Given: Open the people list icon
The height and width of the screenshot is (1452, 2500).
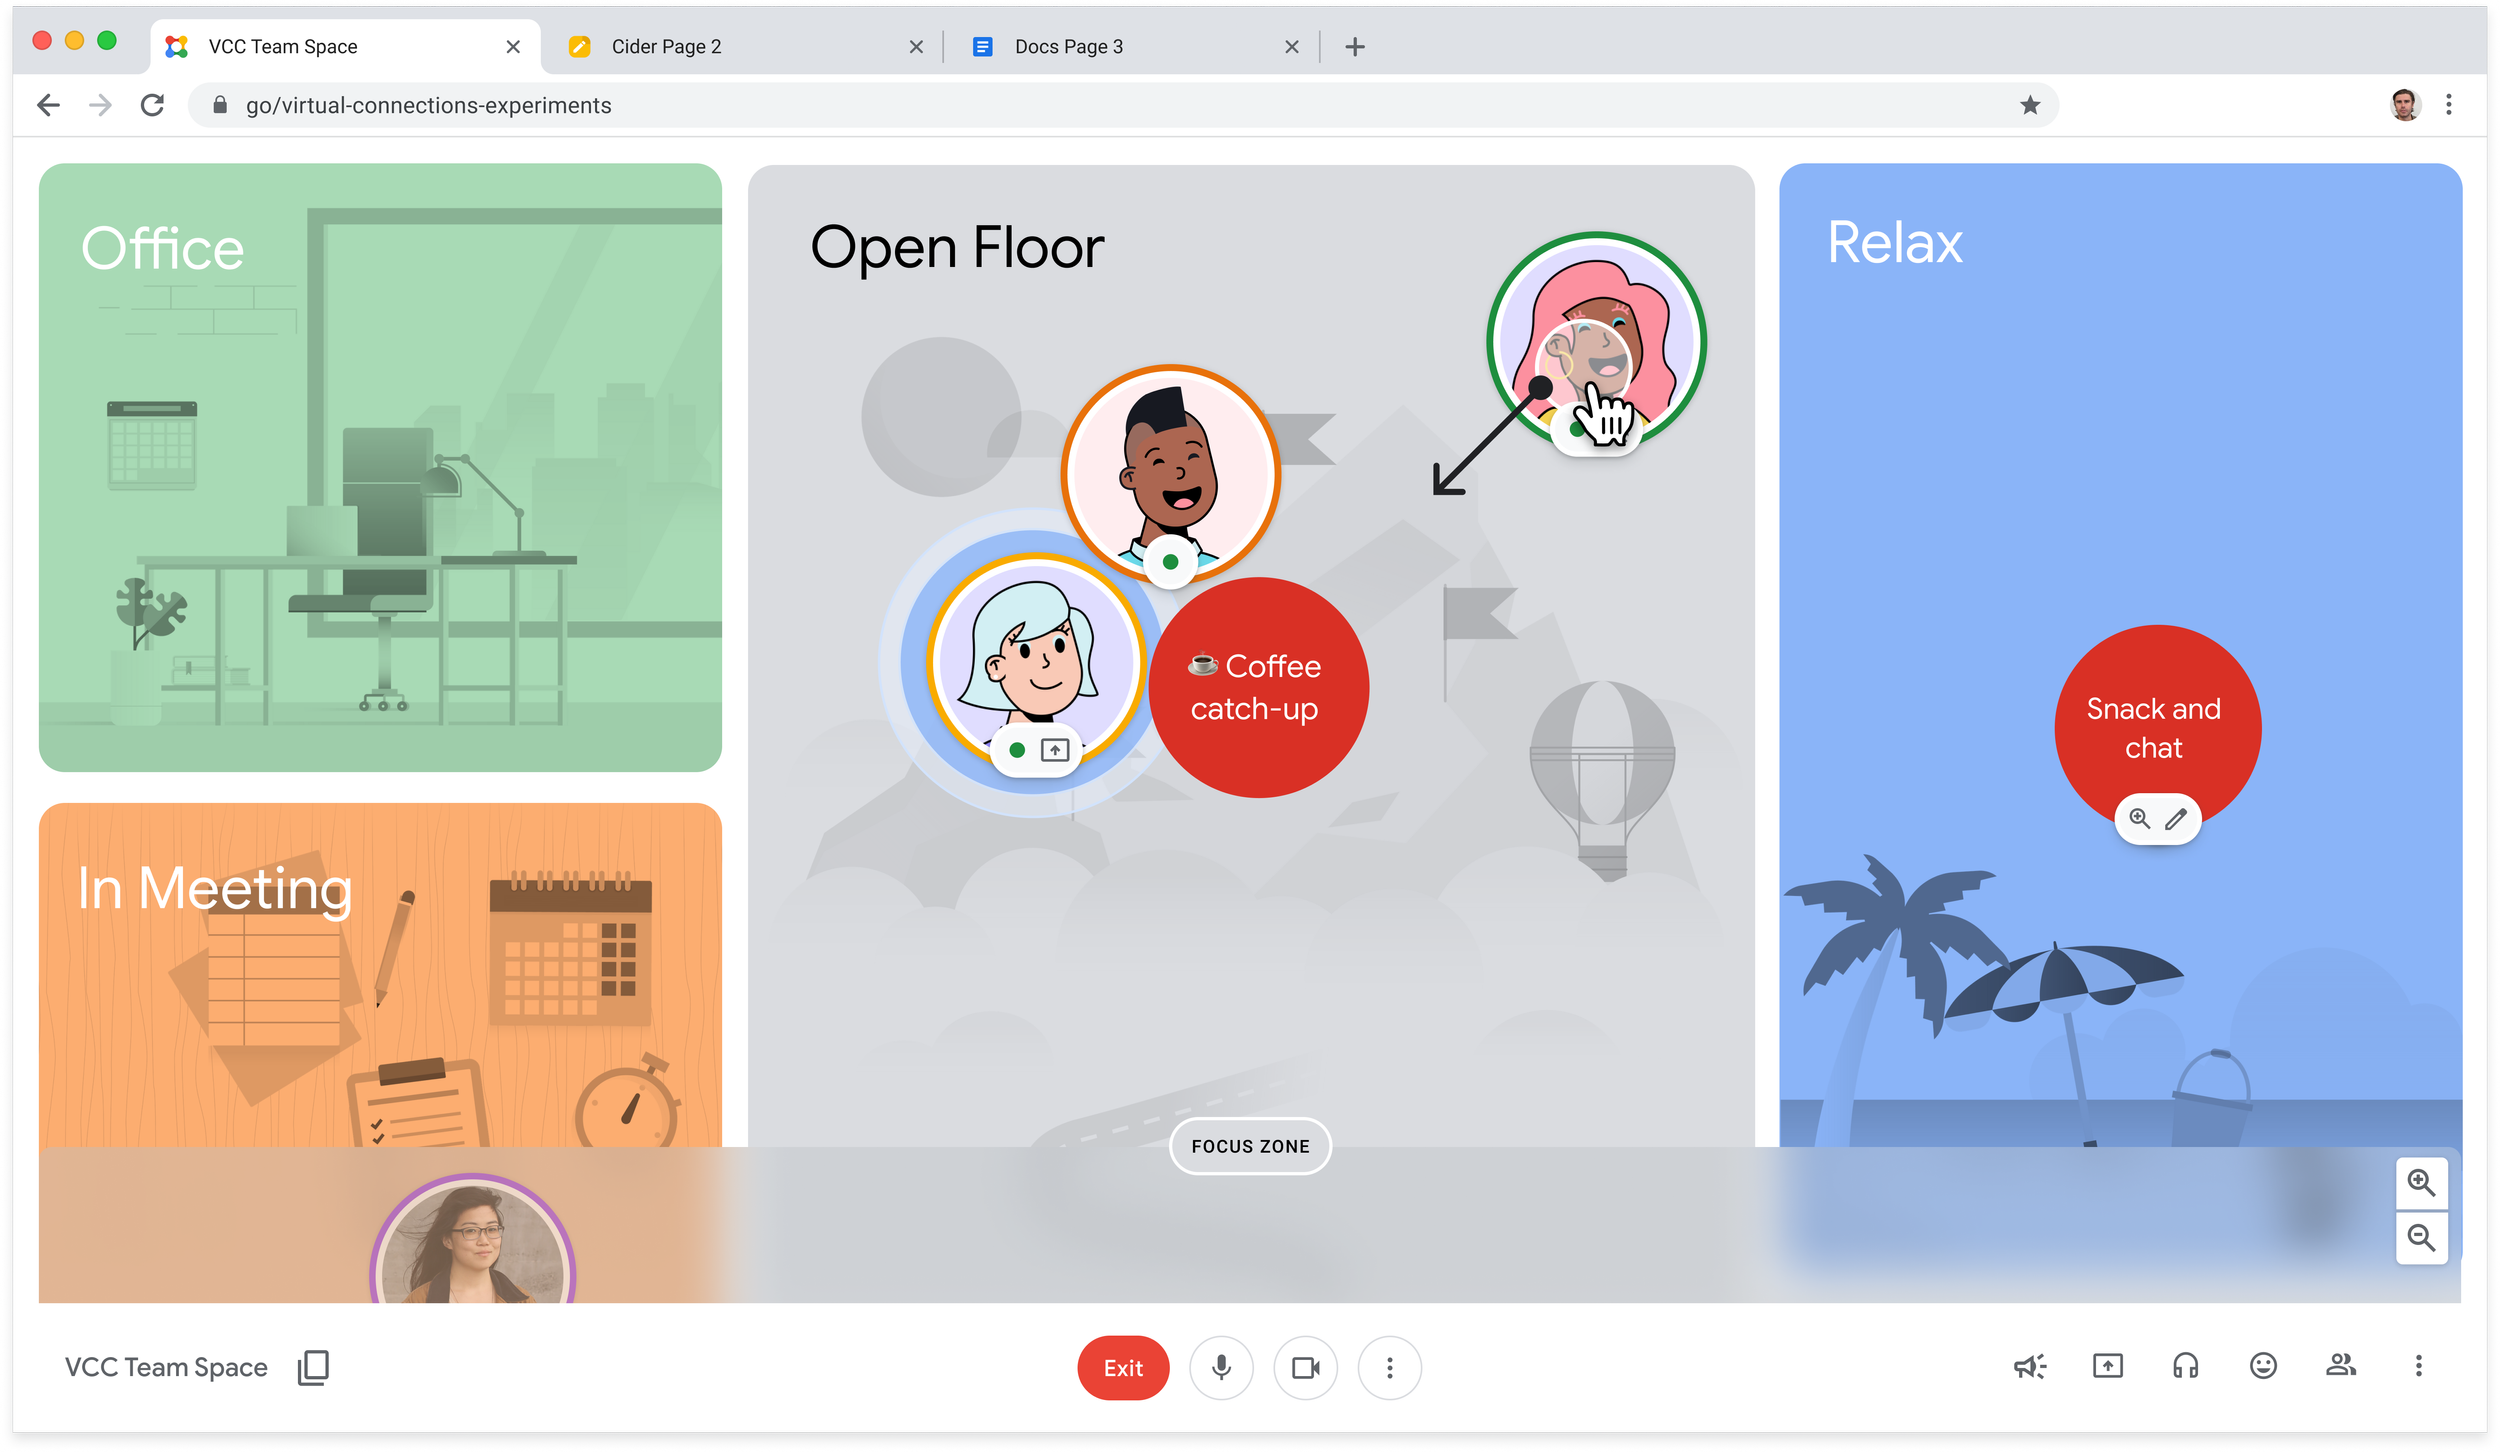Looking at the screenshot, I should coord(2340,1366).
